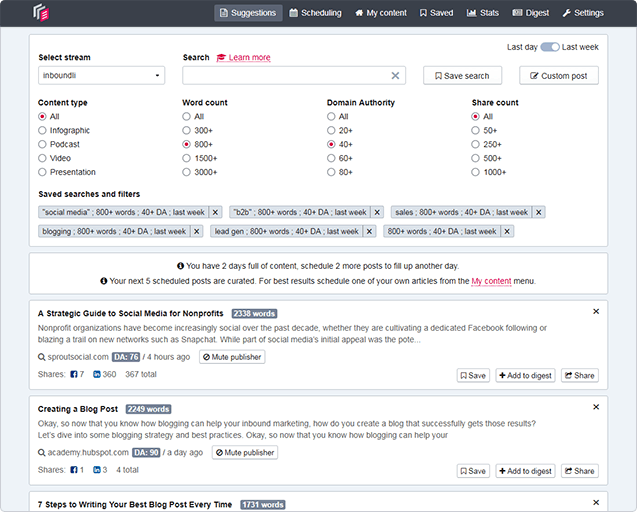Save the Strategic Guide to Social Media article

pos(473,375)
